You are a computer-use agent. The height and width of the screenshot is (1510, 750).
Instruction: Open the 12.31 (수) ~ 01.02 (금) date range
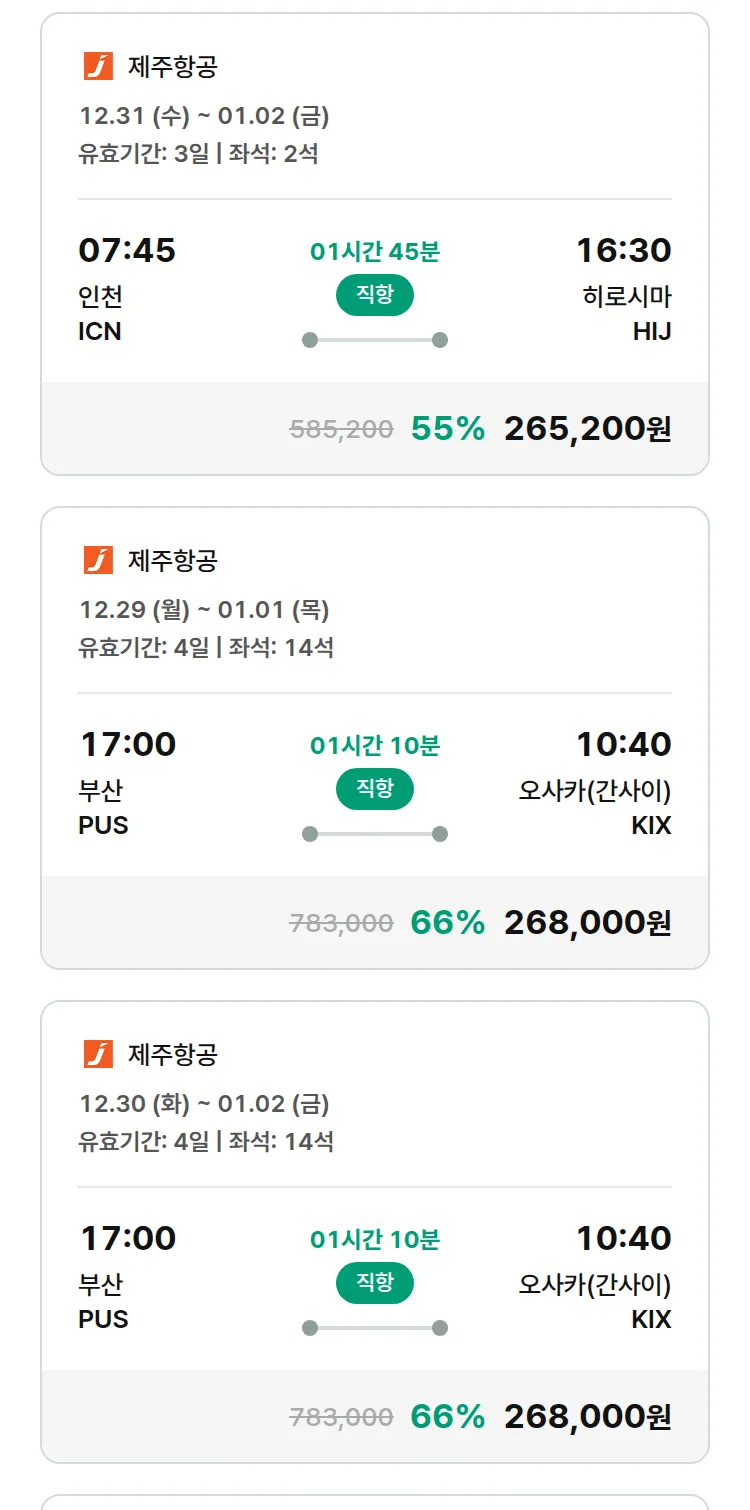coord(204,117)
